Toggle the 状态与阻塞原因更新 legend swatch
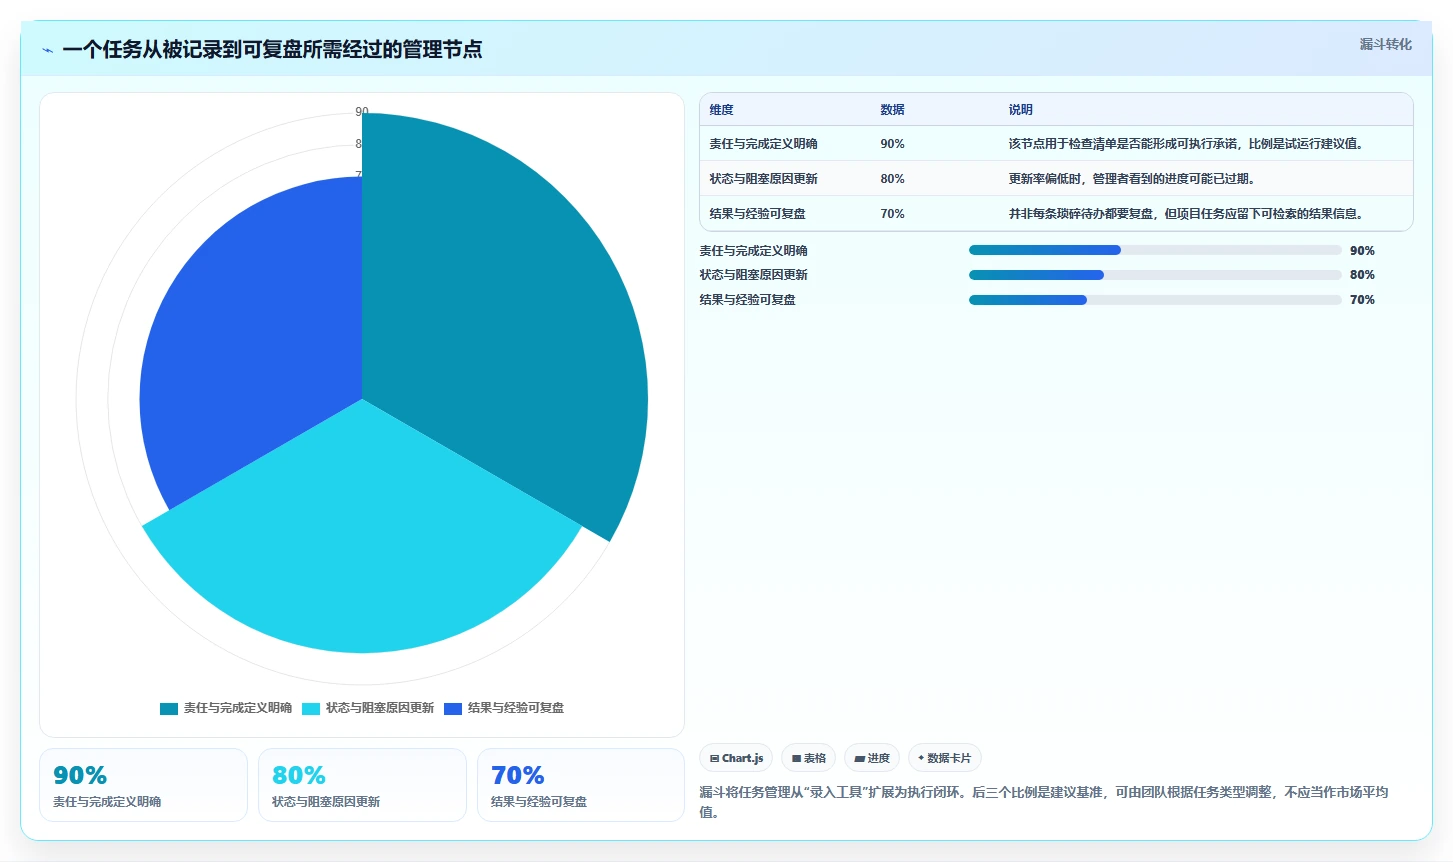Image resolution: width=1453 pixels, height=862 pixels. pos(311,708)
